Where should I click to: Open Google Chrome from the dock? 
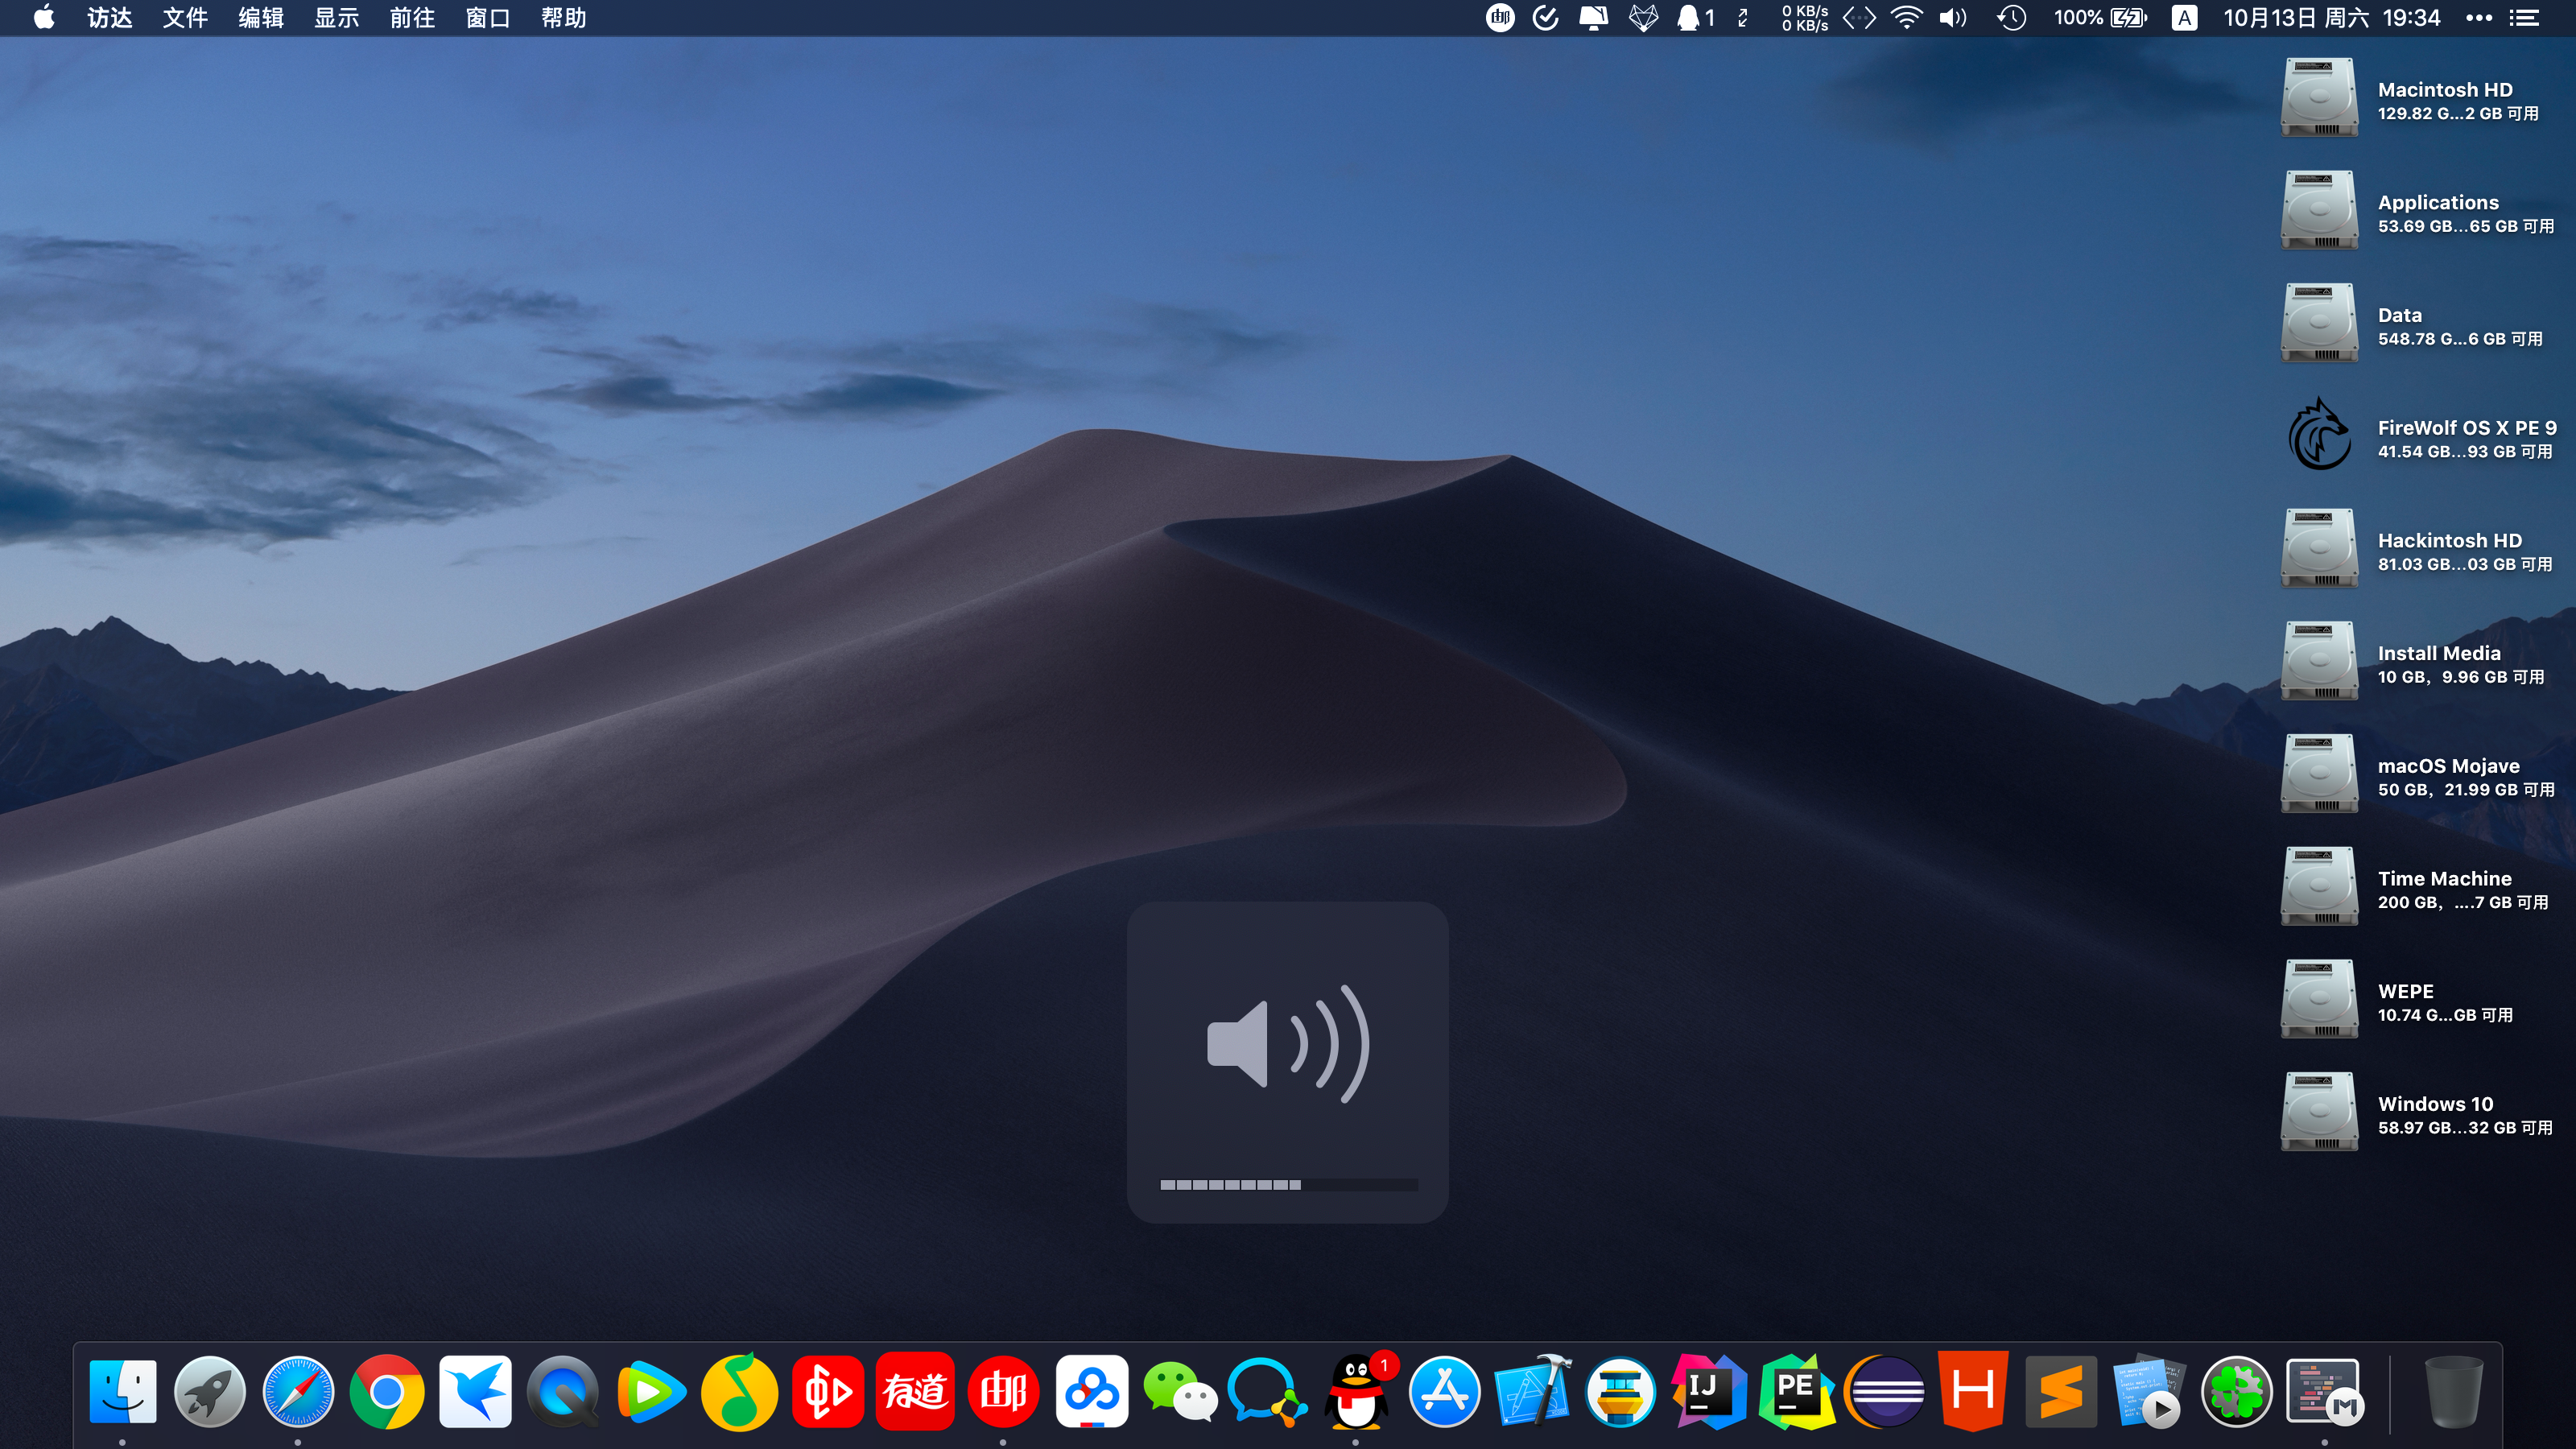tap(386, 1391)
